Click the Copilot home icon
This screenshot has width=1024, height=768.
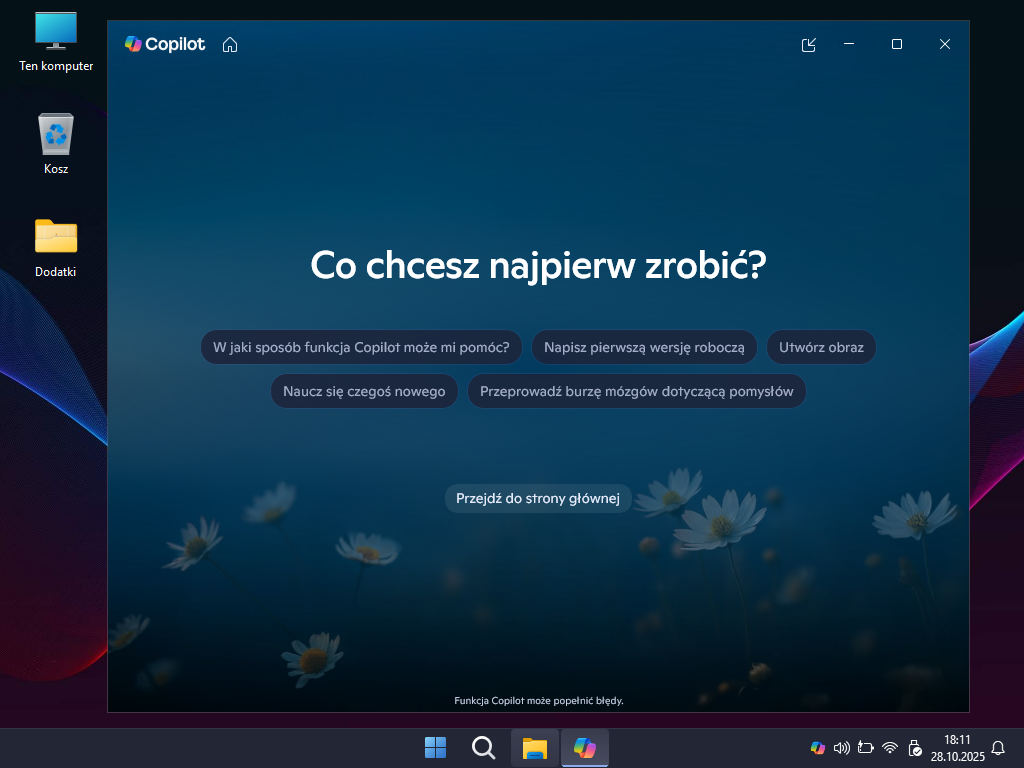coord(230,44)
